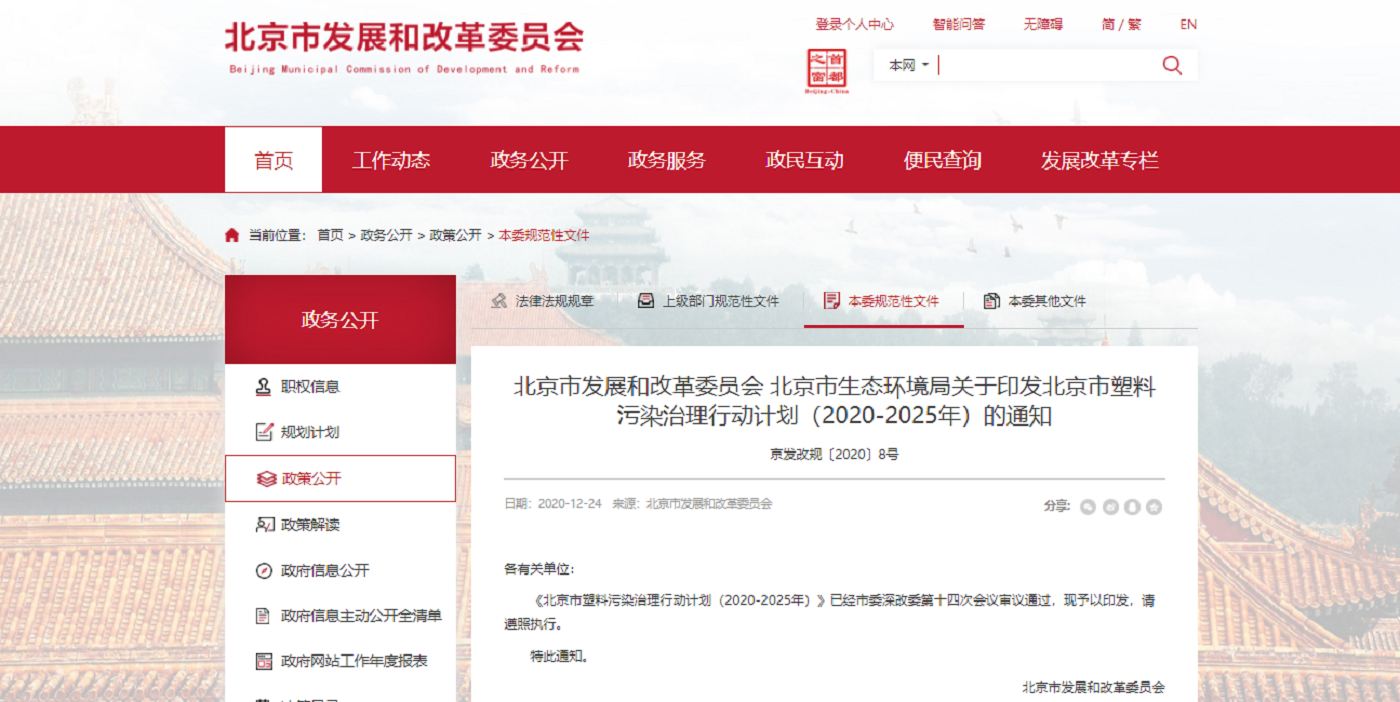This screenshot has width=1400, height=702.
Task: Click the search magnifier icon
Action: click(x=1171, y=64)
